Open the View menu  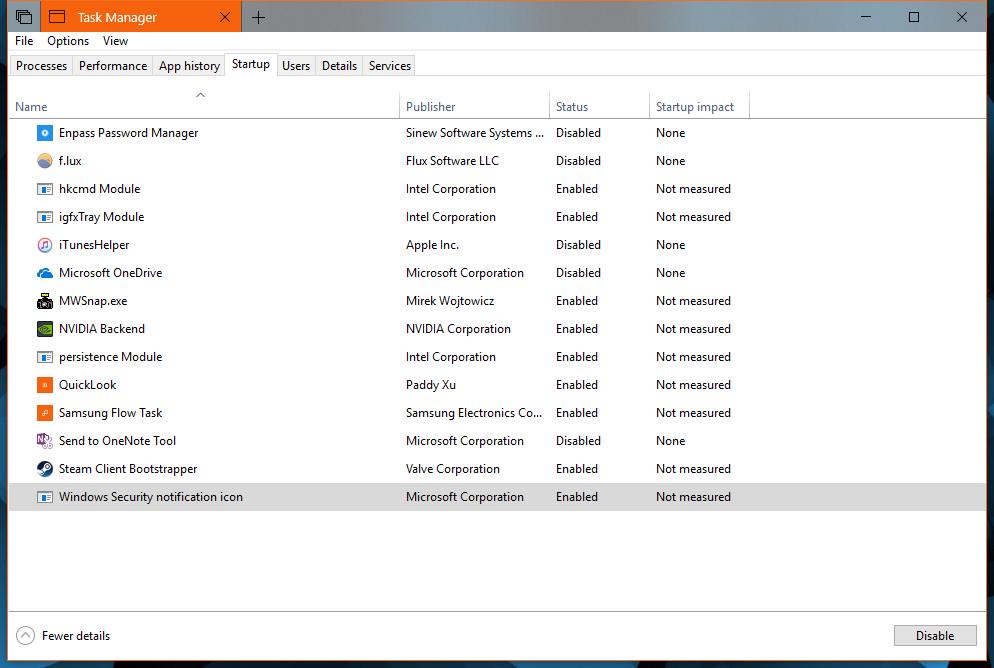click(115, 41)
